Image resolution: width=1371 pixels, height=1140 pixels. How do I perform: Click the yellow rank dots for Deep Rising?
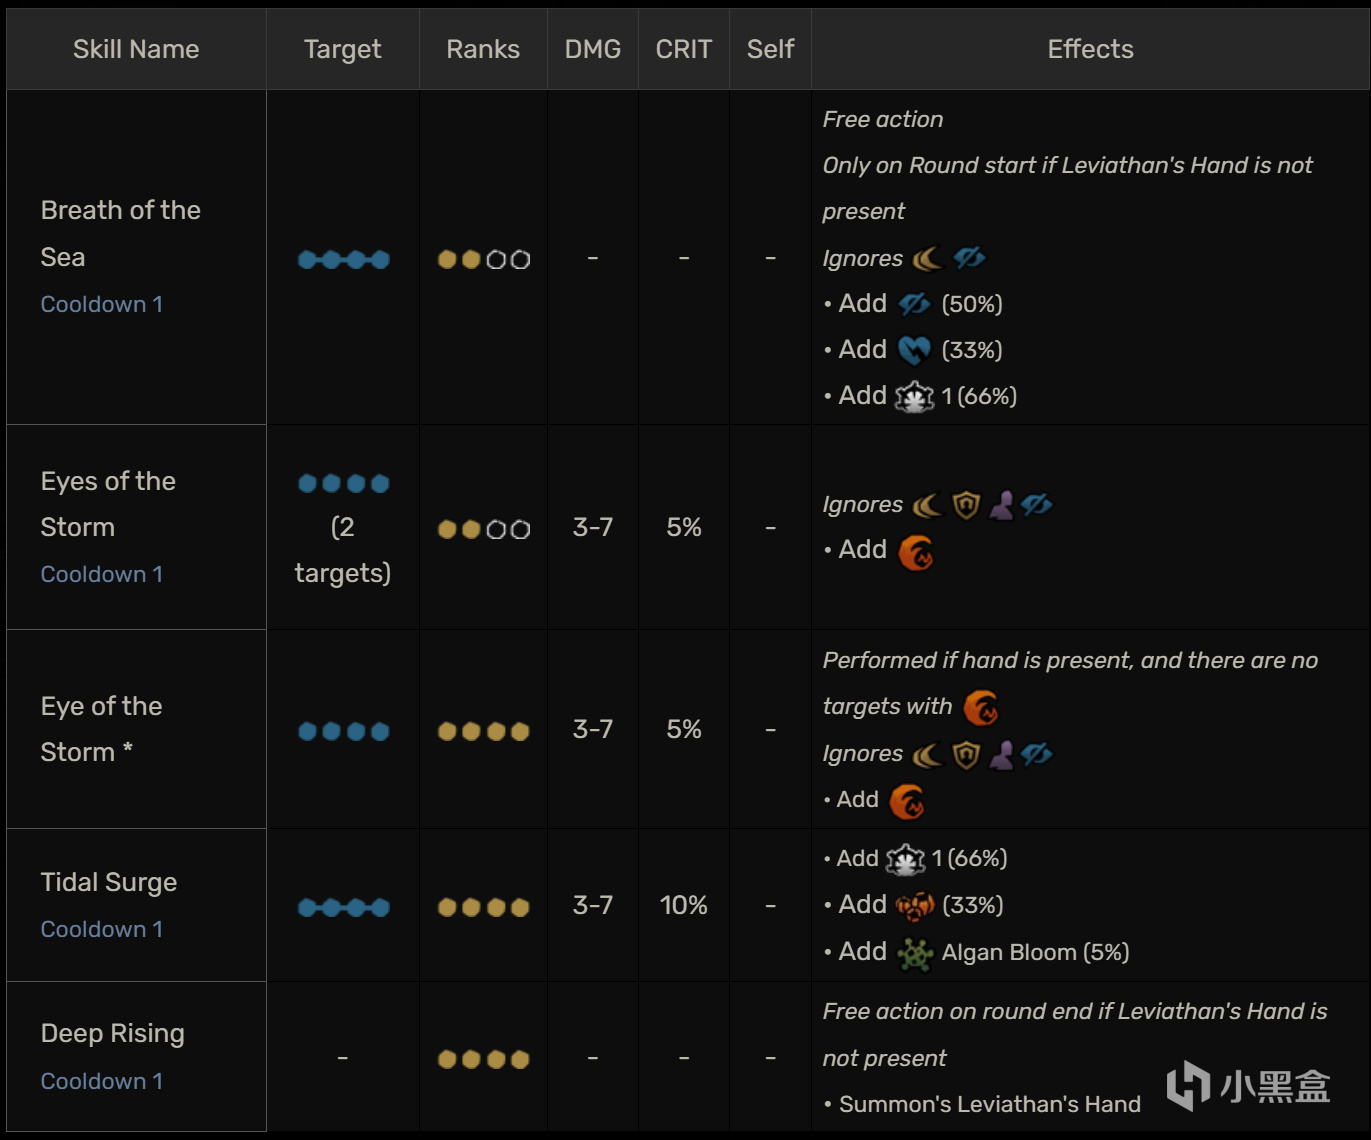pos(483,1059)
